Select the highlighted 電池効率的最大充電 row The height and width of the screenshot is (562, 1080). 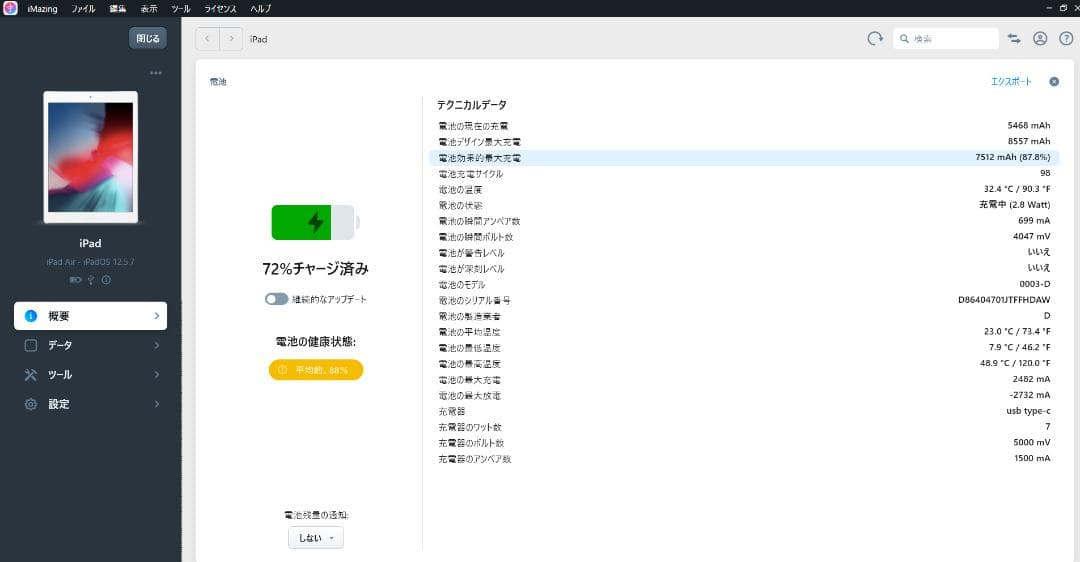tap(744, 158)
